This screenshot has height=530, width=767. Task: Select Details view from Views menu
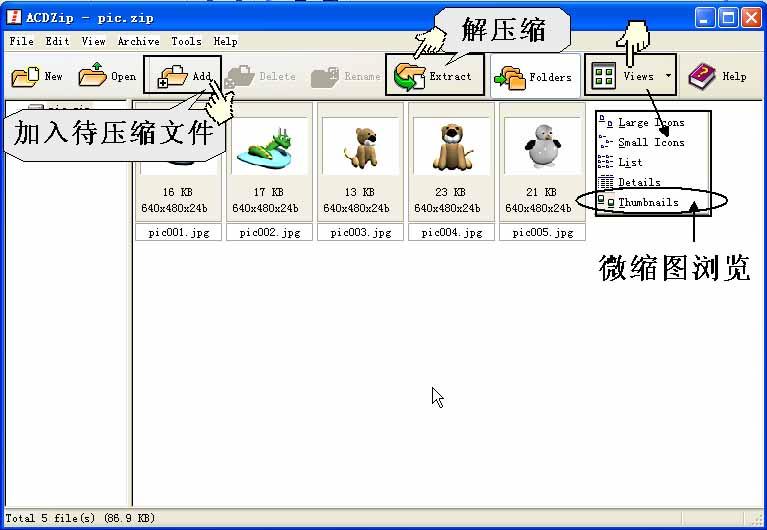638,182
